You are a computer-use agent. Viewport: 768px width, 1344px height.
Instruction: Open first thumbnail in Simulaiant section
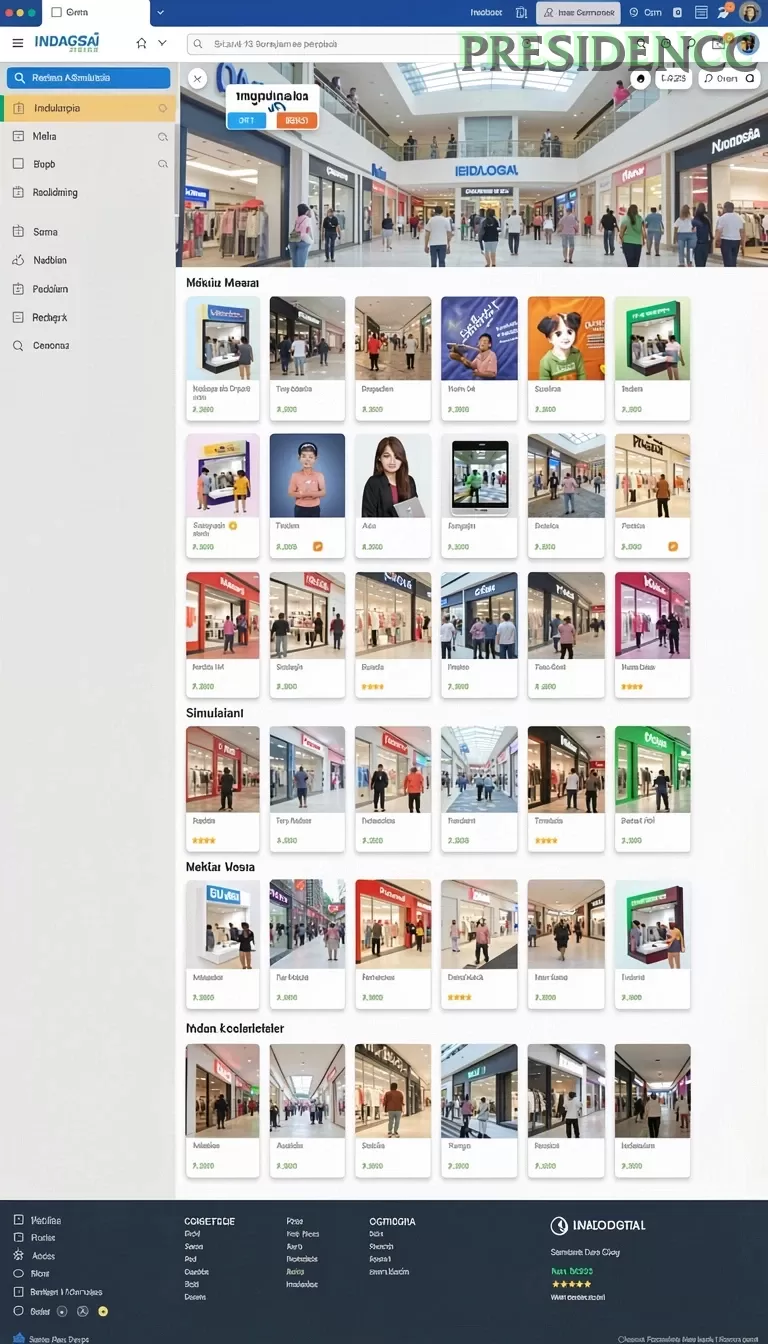pyautogui.click(x=222, y=769)
